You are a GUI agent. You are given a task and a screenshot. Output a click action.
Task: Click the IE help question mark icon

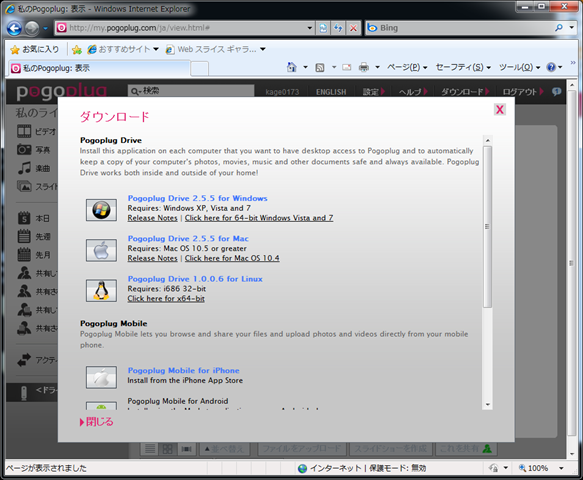pyautogui.click(x=551, y=67)
